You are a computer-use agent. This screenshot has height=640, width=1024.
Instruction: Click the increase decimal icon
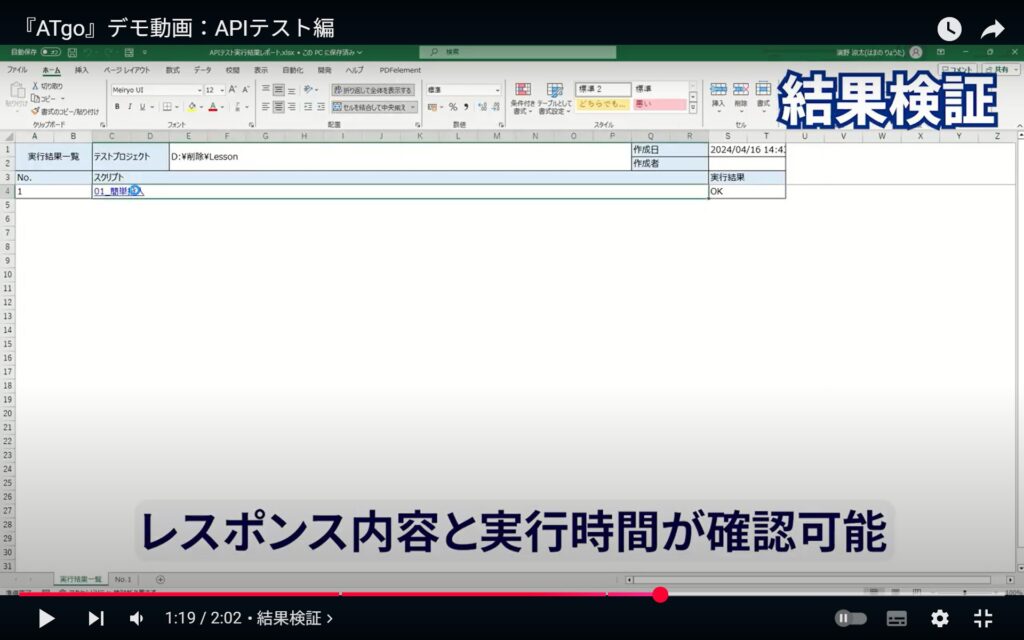pyautogui.click(x=482, y=106)
